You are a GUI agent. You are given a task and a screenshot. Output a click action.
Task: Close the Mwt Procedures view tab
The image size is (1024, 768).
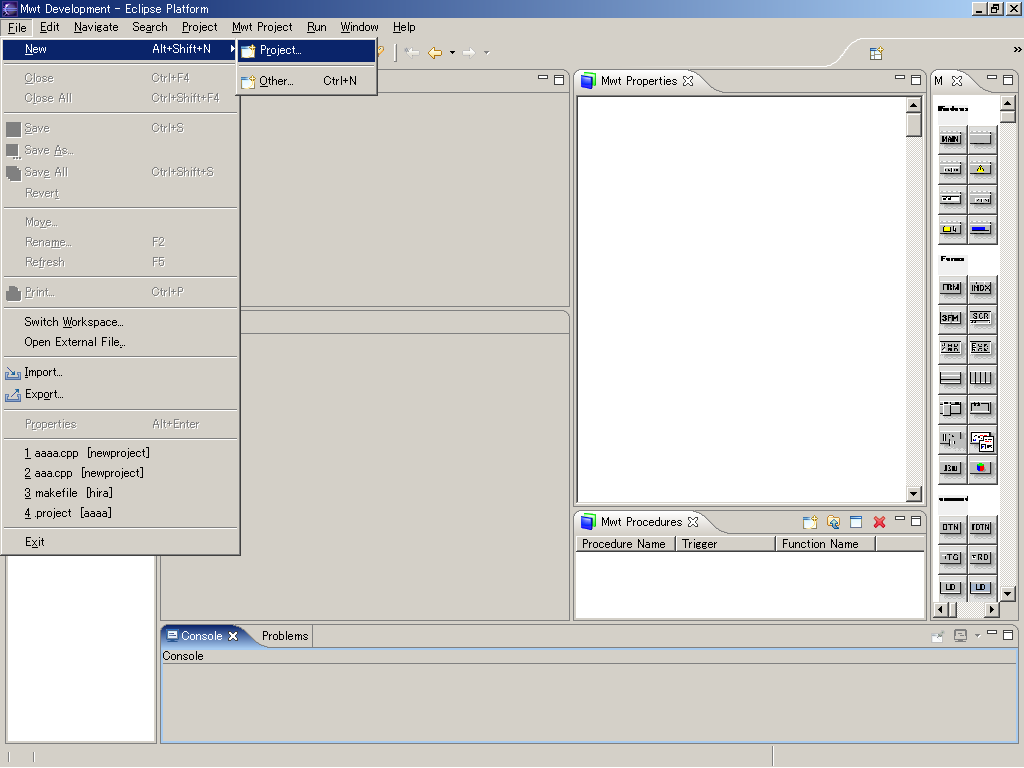(x=693, y=522)
